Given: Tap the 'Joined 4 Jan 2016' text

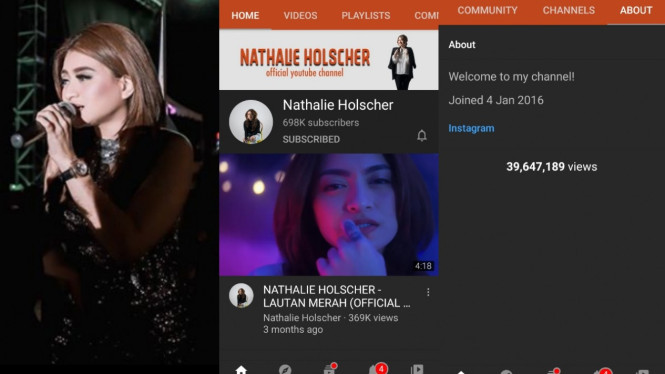Looking at the screenshot, I should (x=496, y=100).
